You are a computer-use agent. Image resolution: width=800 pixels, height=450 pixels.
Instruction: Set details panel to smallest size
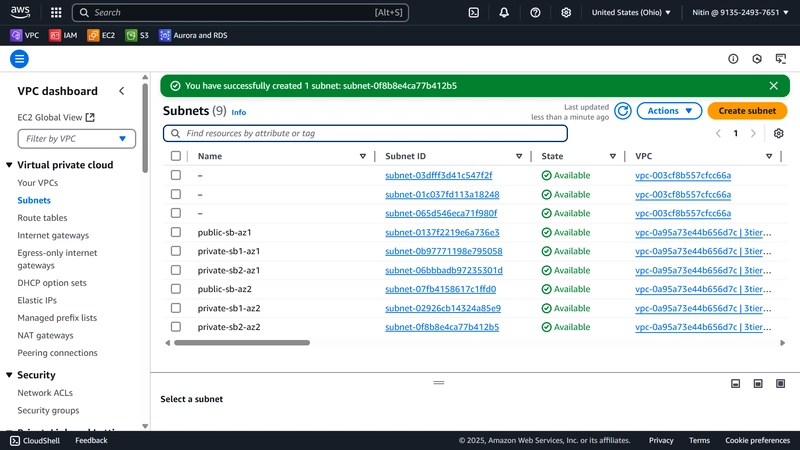click(x=735, y=384)
